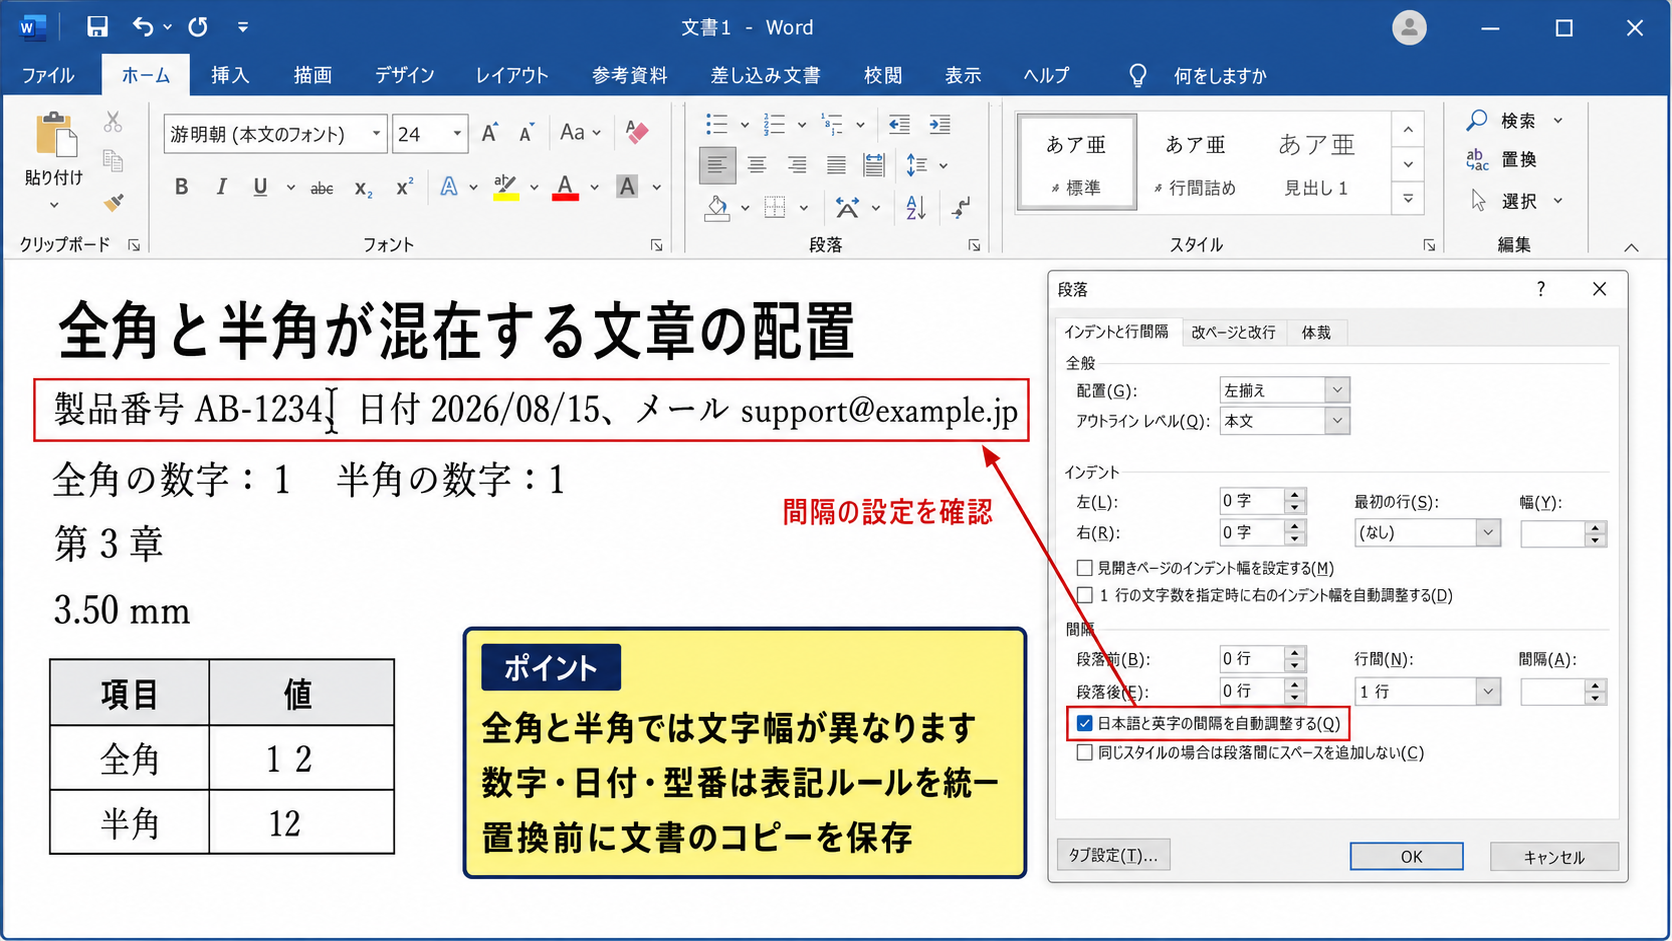Click キャンセル in the 段落 dialog
The image size is (1672, 941).
(1554, 856)
